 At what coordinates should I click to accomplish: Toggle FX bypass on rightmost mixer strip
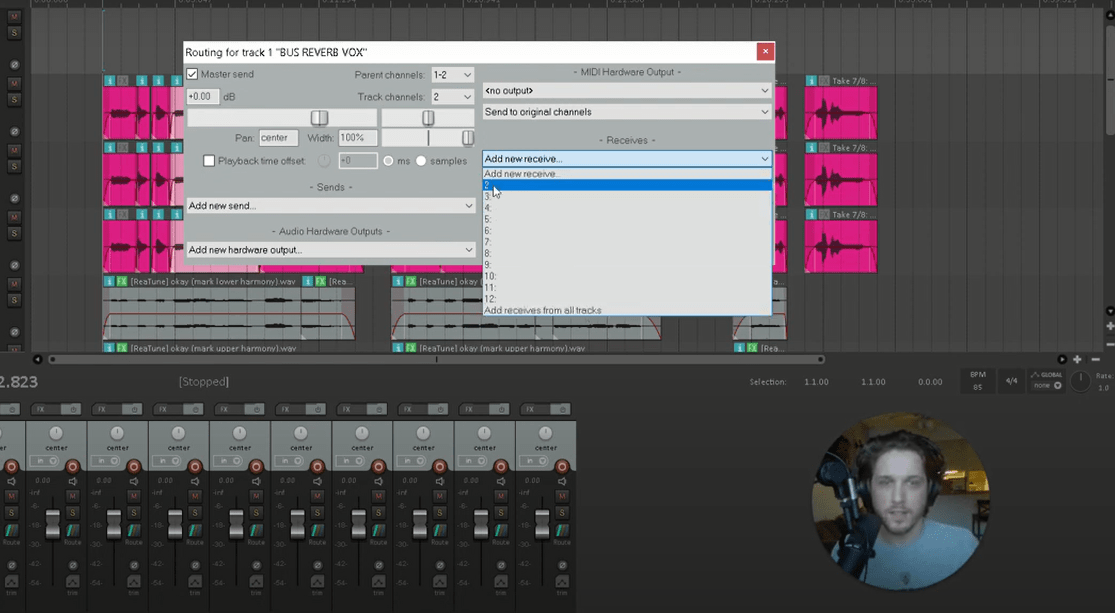point(561,410)
